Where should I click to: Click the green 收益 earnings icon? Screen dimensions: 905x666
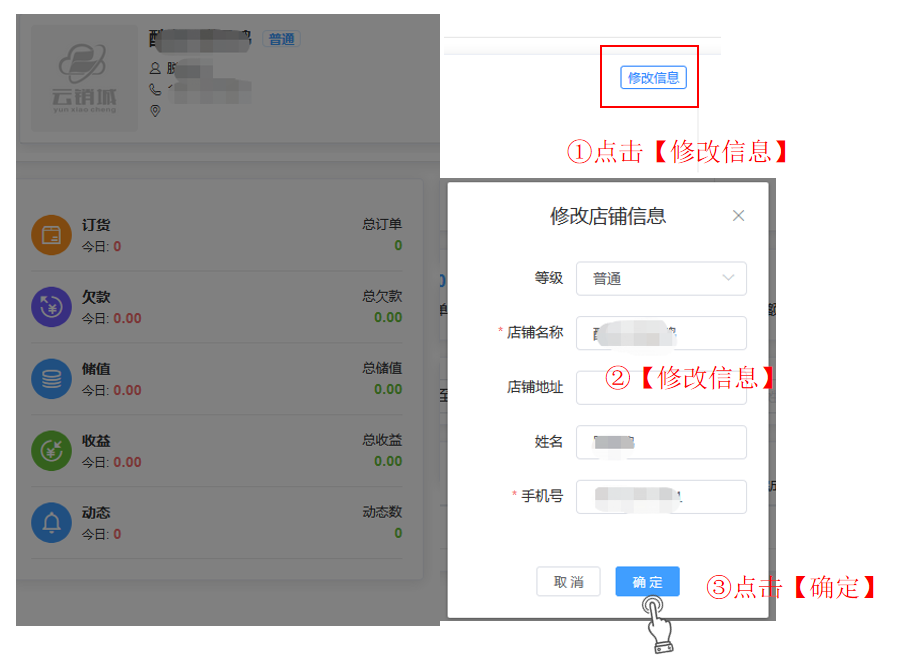51,451
